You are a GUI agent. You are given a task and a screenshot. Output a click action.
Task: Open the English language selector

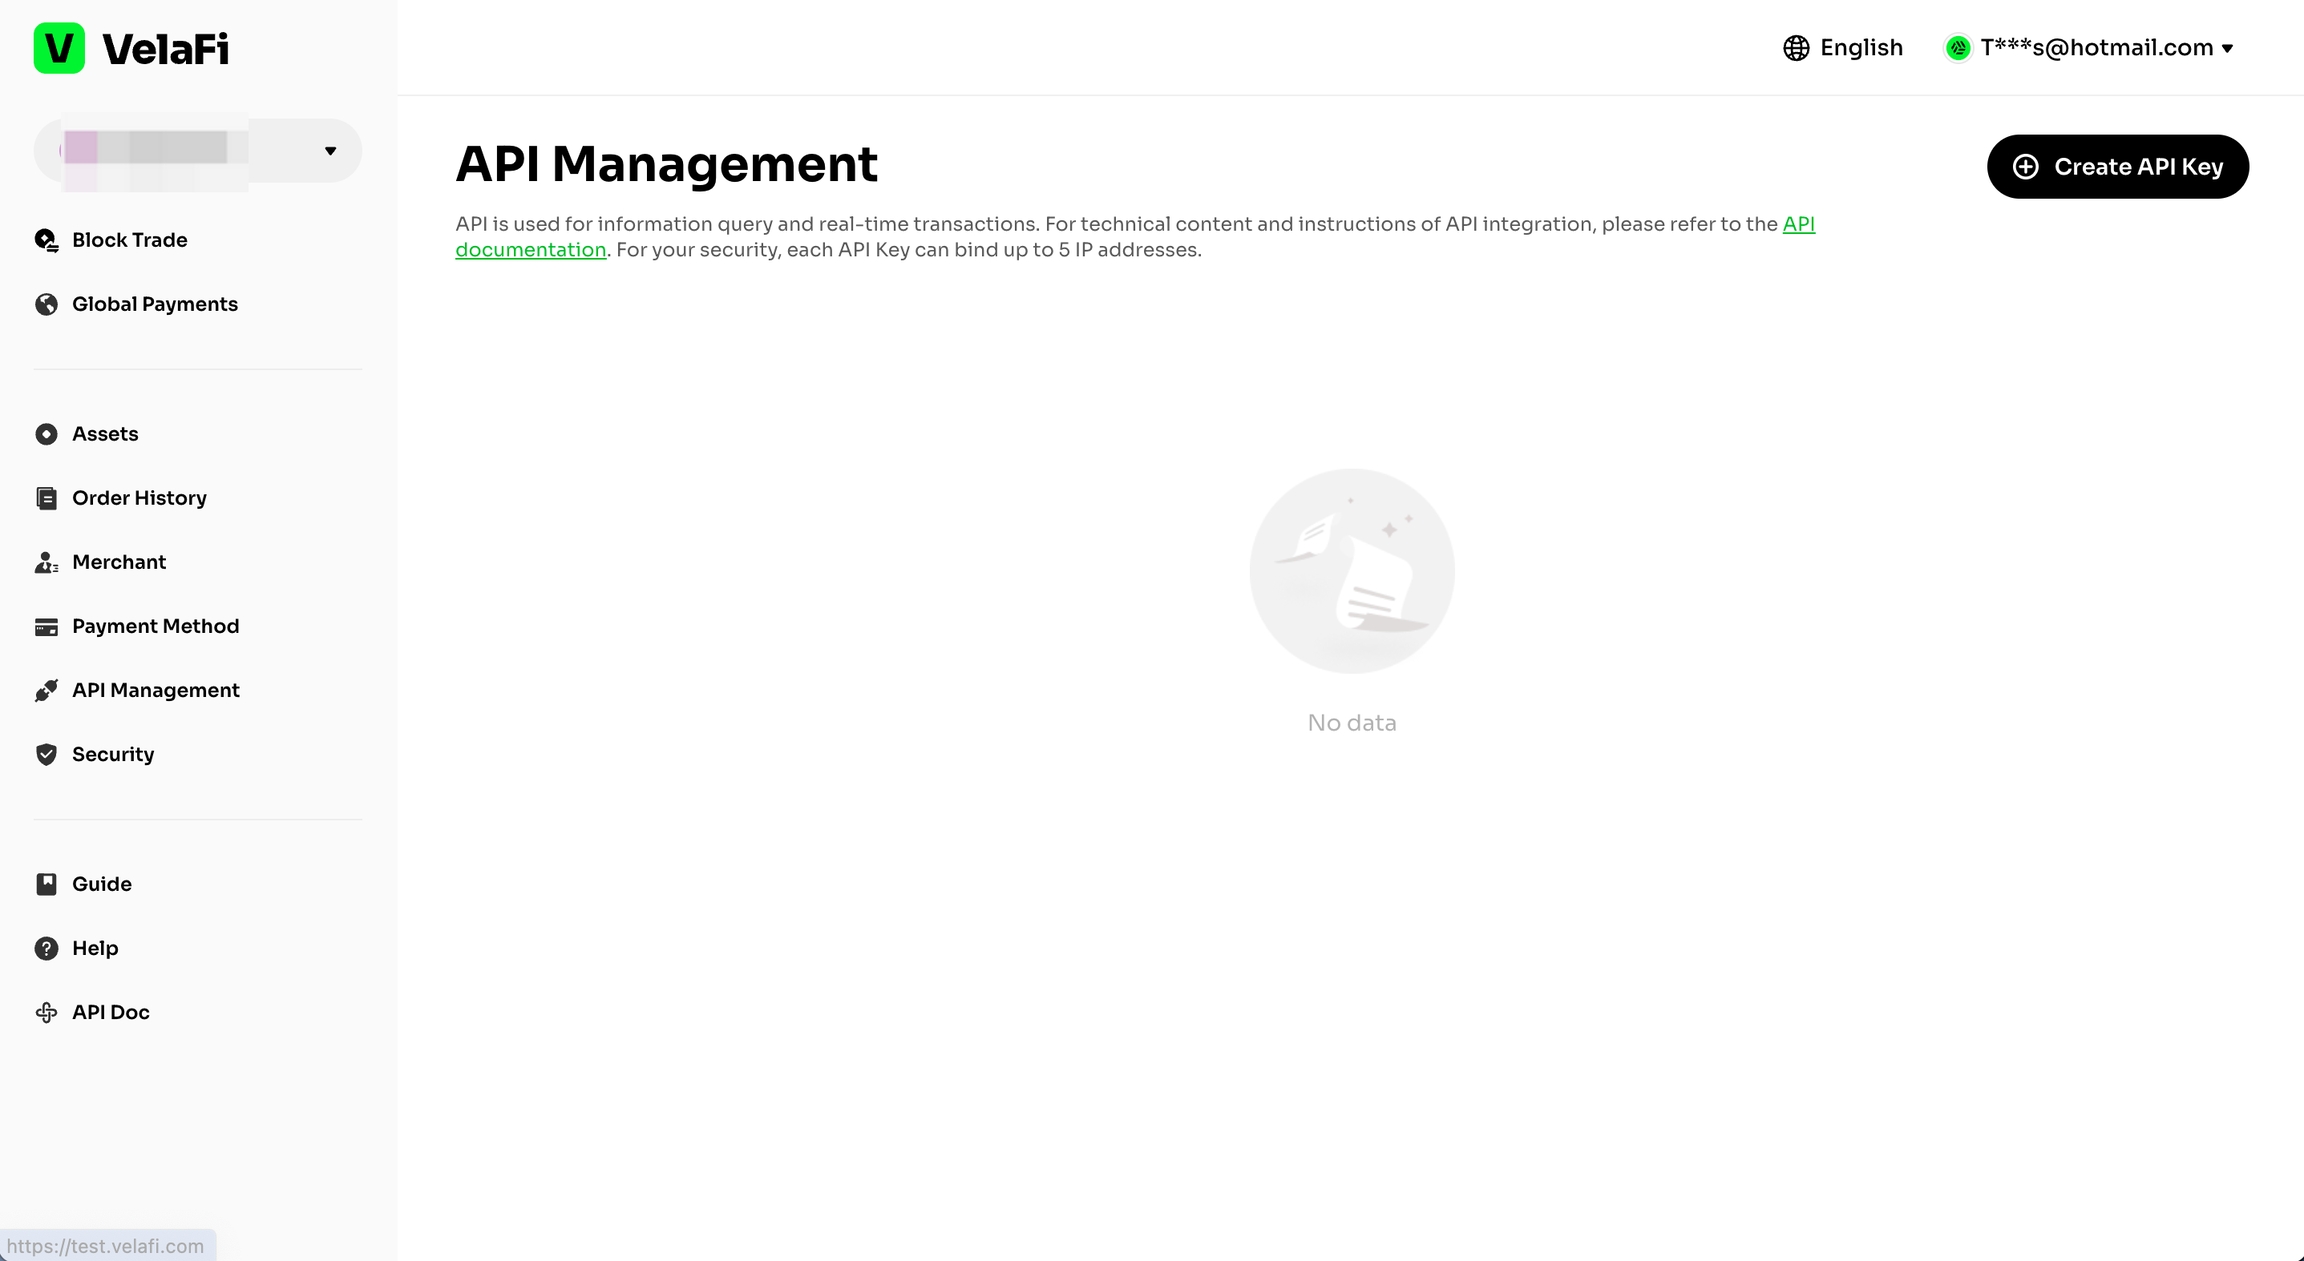(x=1842, y=48)
